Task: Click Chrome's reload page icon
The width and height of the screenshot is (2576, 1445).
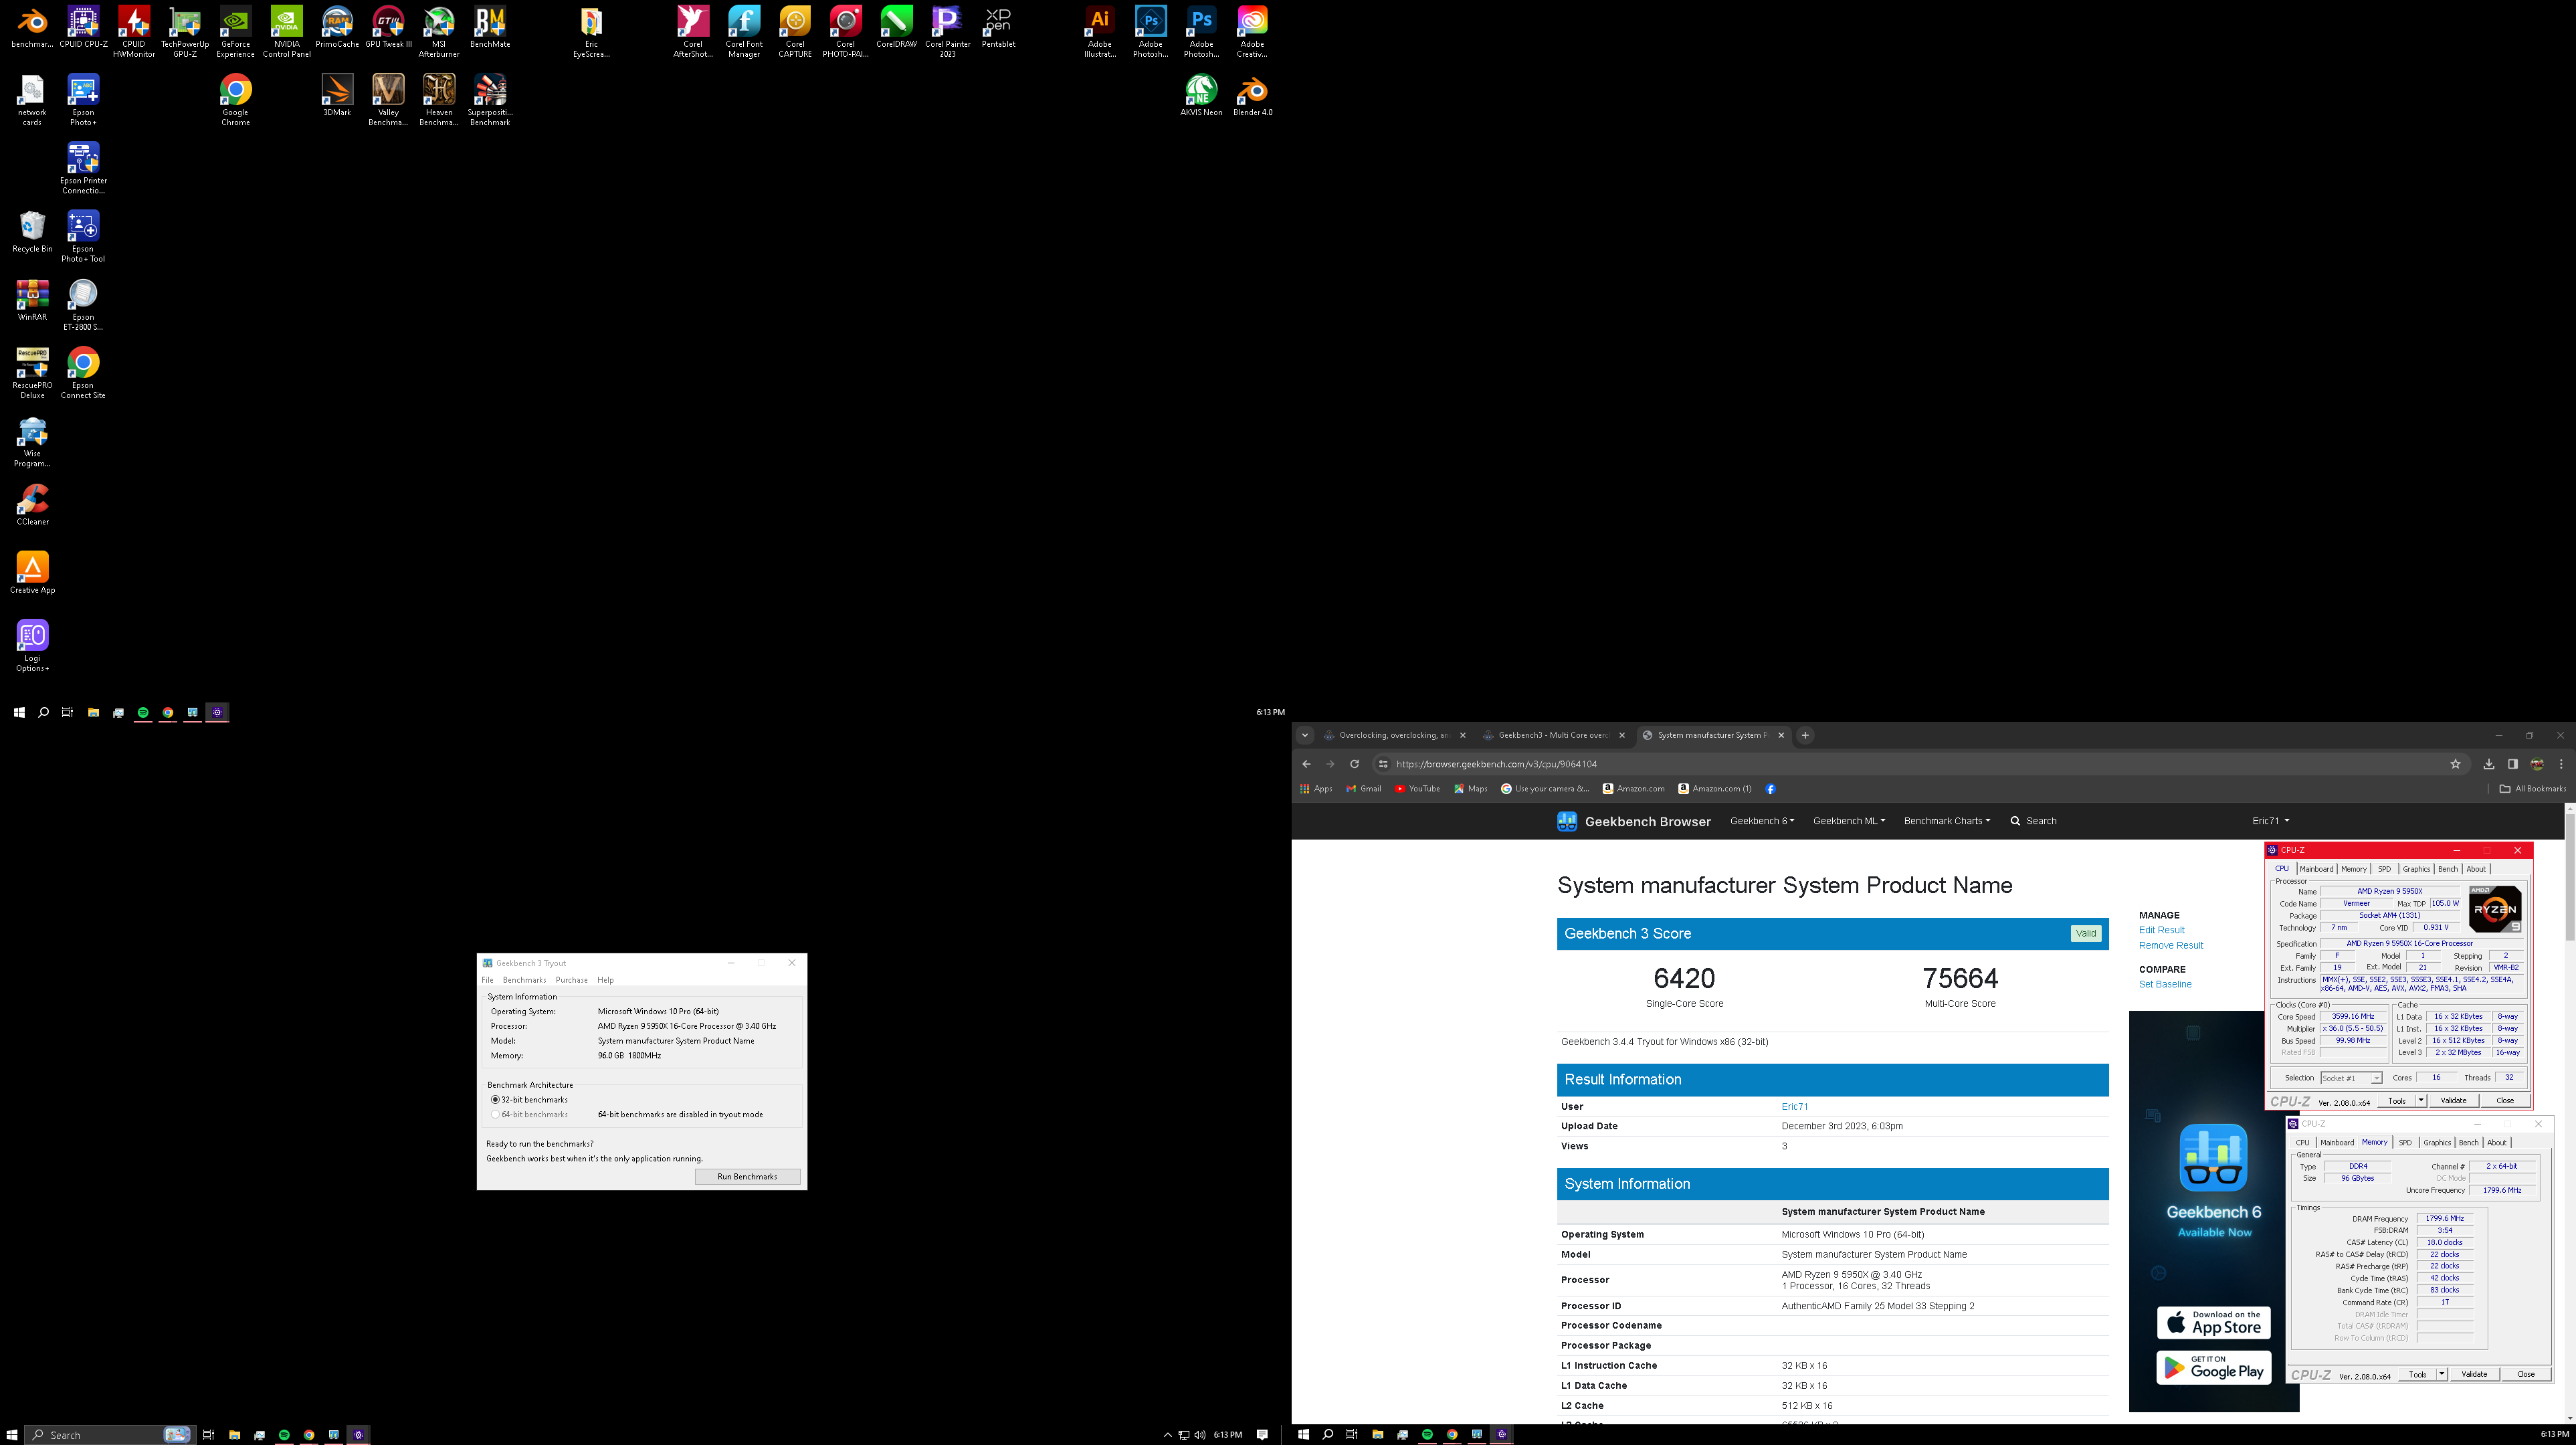Action: click(1354, 764)
